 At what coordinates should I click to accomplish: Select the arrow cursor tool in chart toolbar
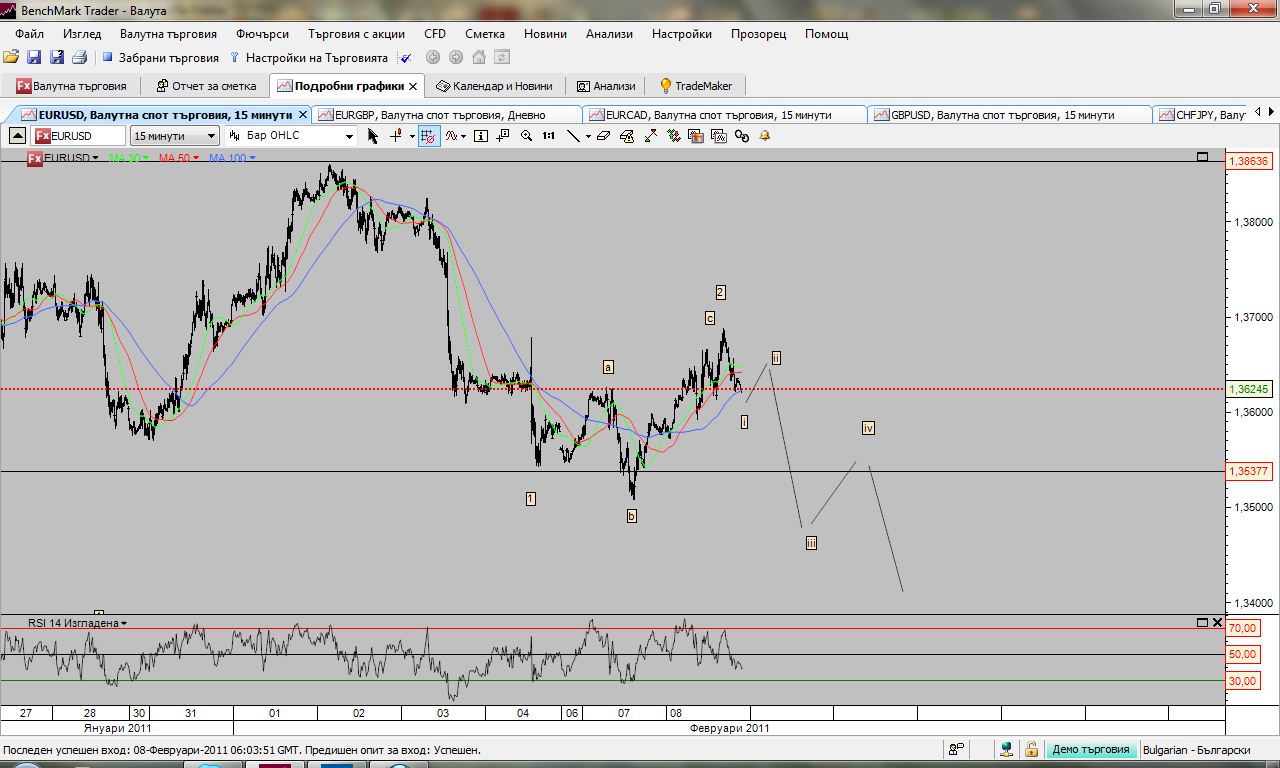373,136
